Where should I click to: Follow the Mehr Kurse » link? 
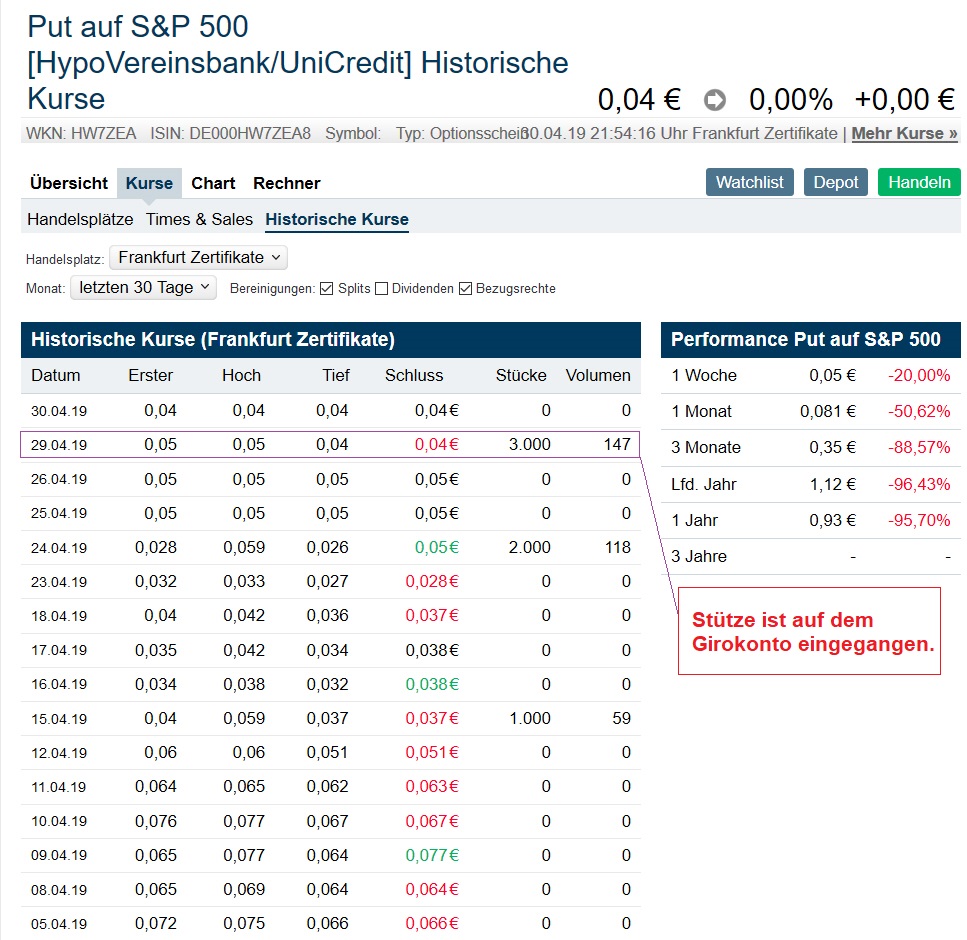(904, 133)
